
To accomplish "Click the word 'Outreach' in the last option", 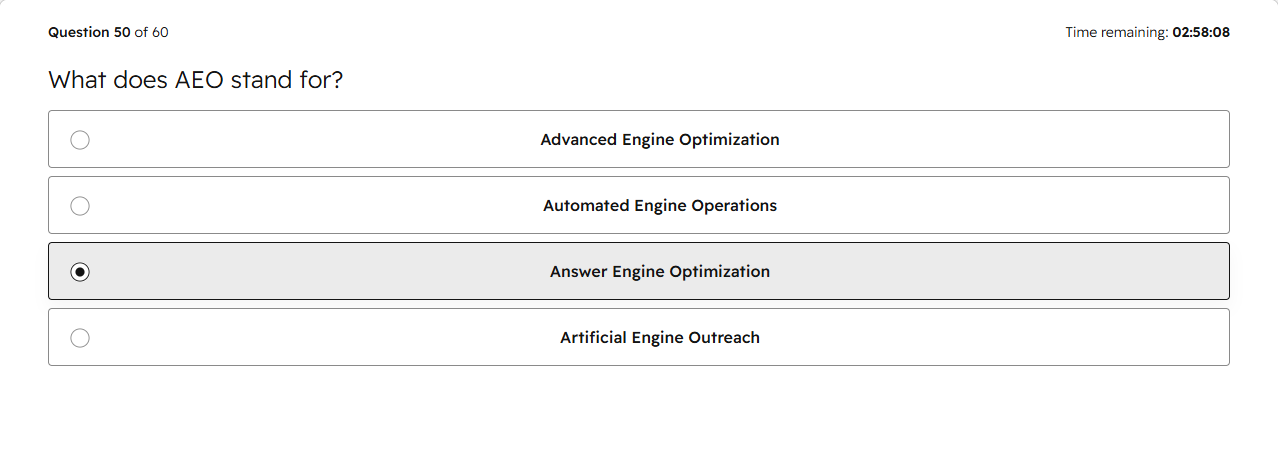I will point(724,338).
